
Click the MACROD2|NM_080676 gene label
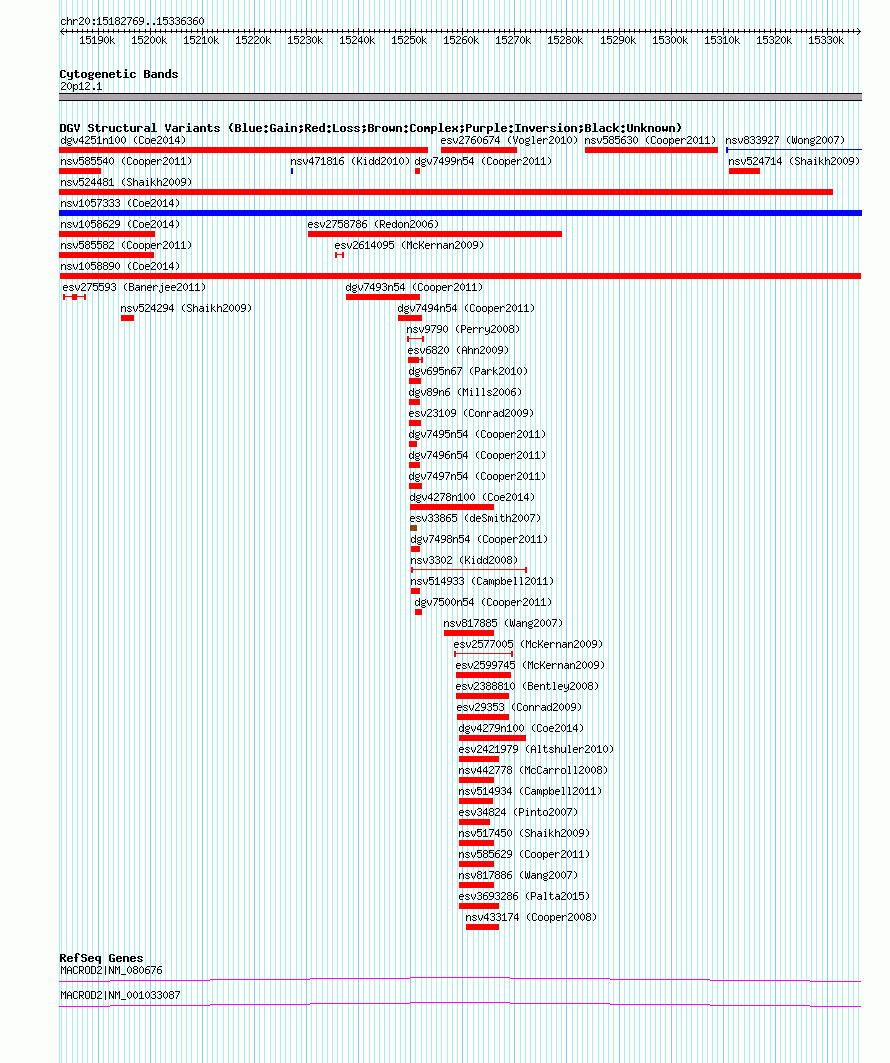(111, 971)
